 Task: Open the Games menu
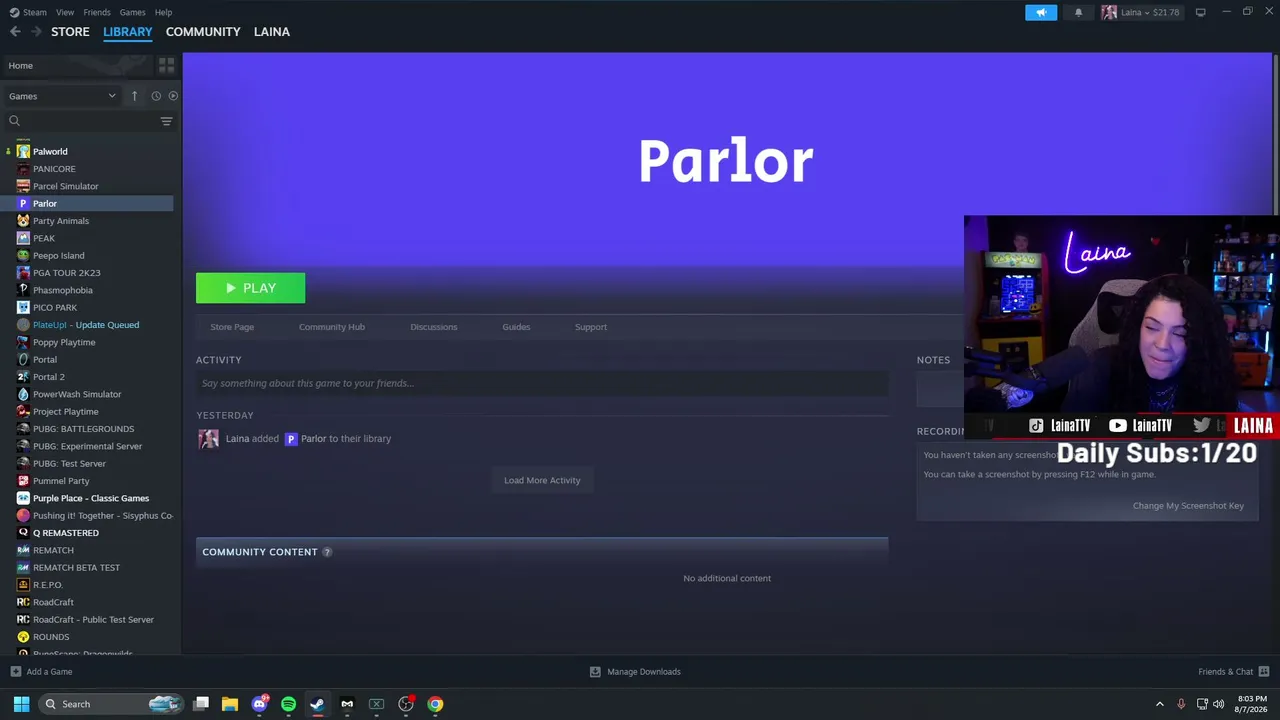point(132,12)
